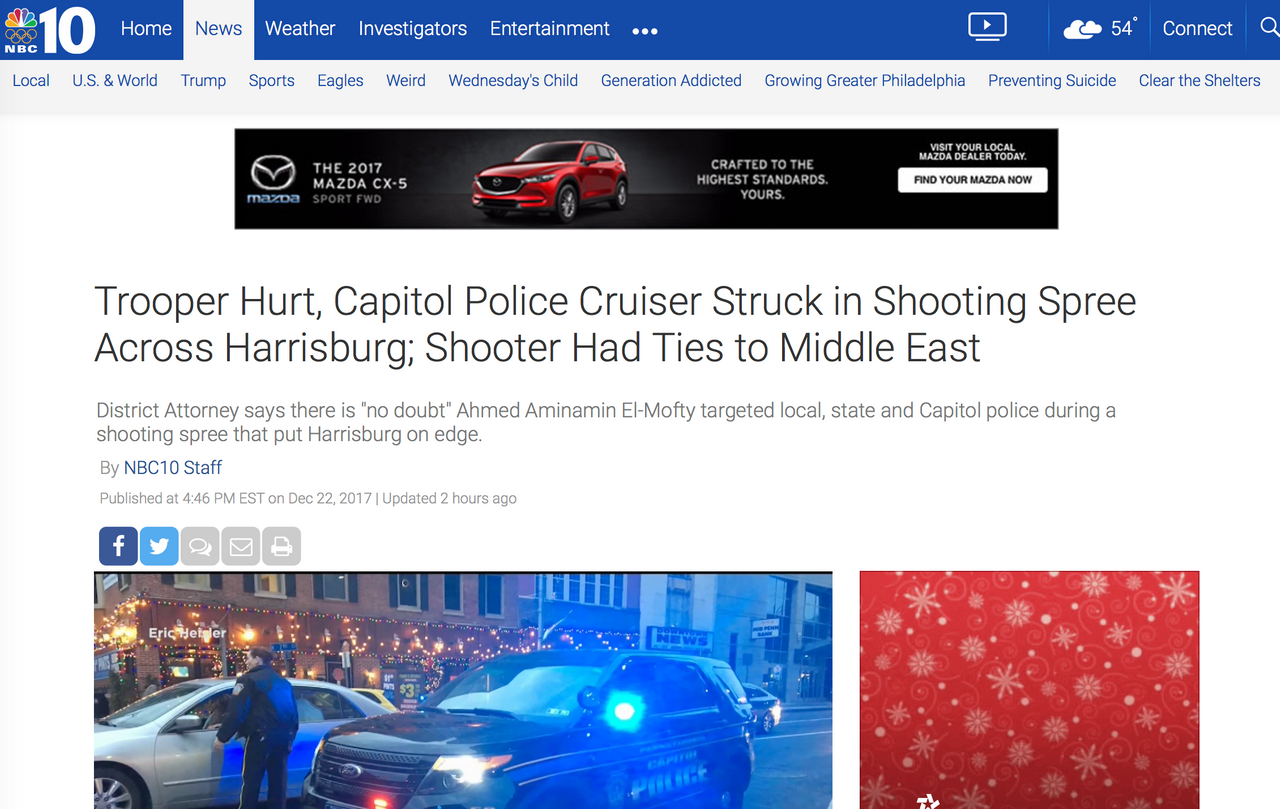This screenshot has height=809, width=1280.
Task: Open comments with speech bubble icon
Action: [x=200, y=546]
